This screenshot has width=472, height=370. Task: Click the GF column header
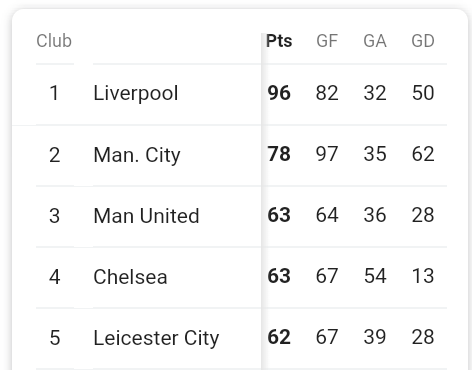tap(327, 41)
